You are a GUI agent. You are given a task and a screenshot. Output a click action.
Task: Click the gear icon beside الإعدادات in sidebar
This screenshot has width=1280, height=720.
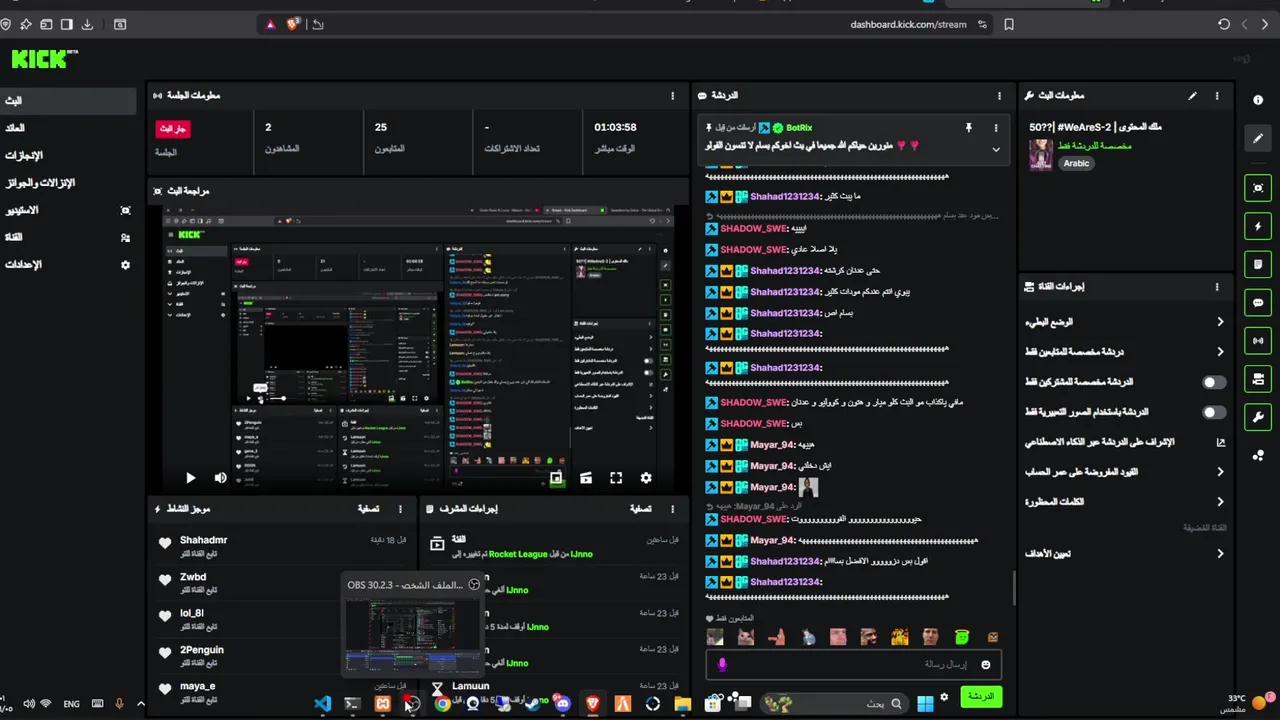(125, 265)
